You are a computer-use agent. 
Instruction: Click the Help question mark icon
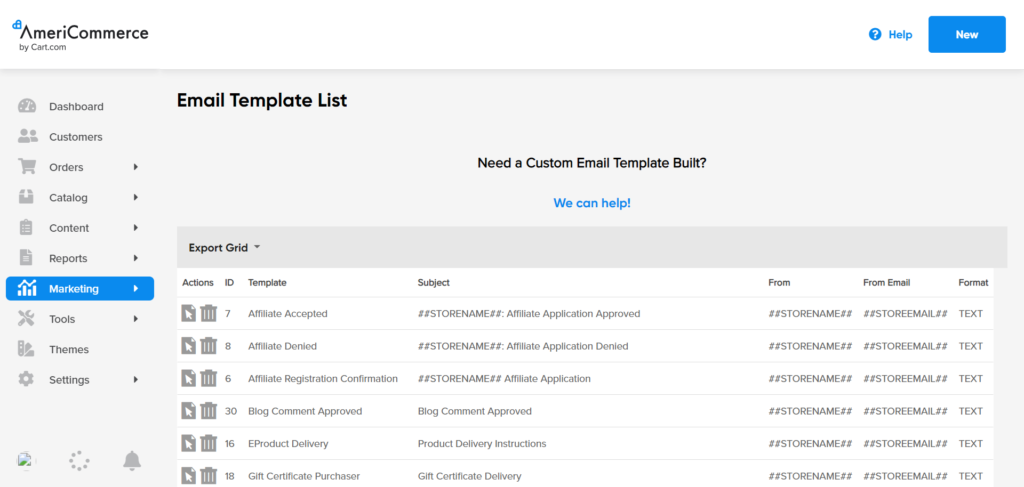point(875,35)
